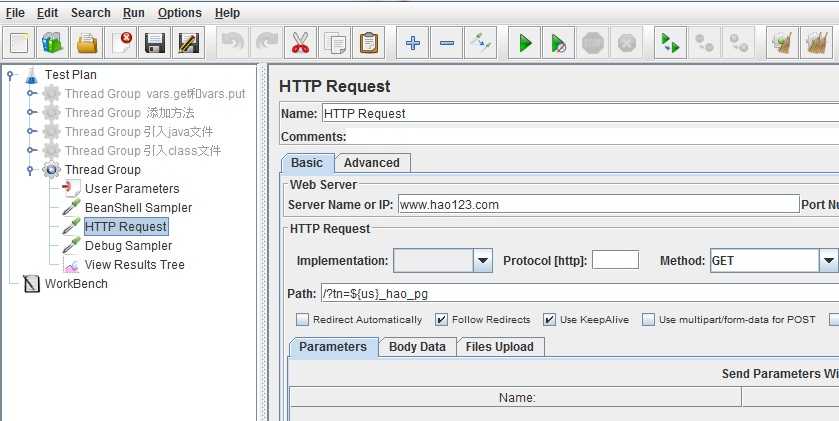The height and width of the screenshot is (421, 839).
Task: Click the Server Name or IP field
Action: click(x=598, y=204)
